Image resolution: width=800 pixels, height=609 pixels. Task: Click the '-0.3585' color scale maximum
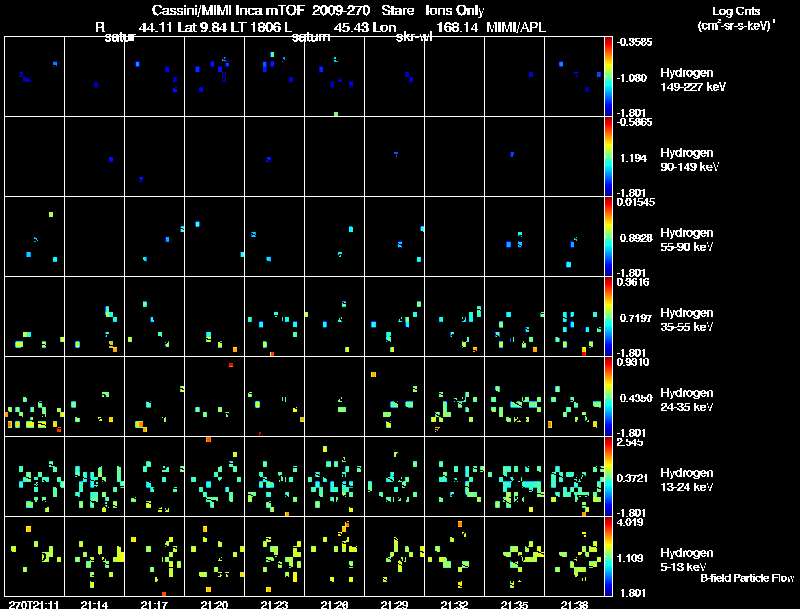pos(634,42)
